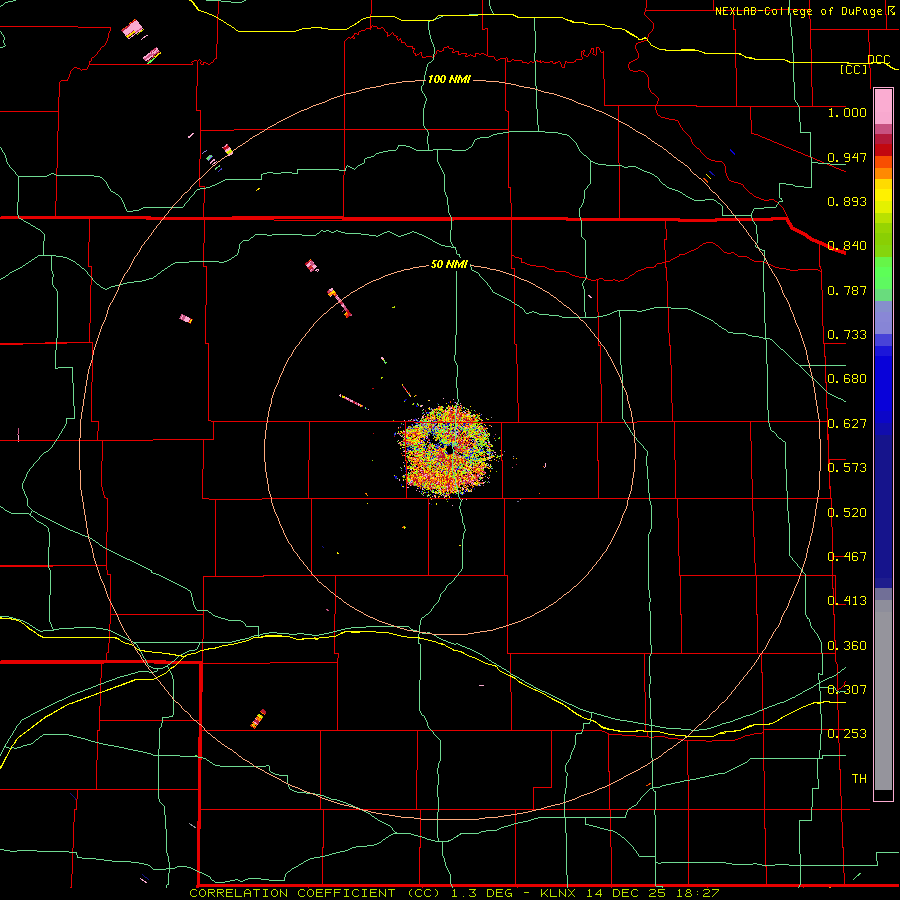The image size is (900, 900).
Task: Click the 0.467 value on the color scale
Action: coord(847,557)
